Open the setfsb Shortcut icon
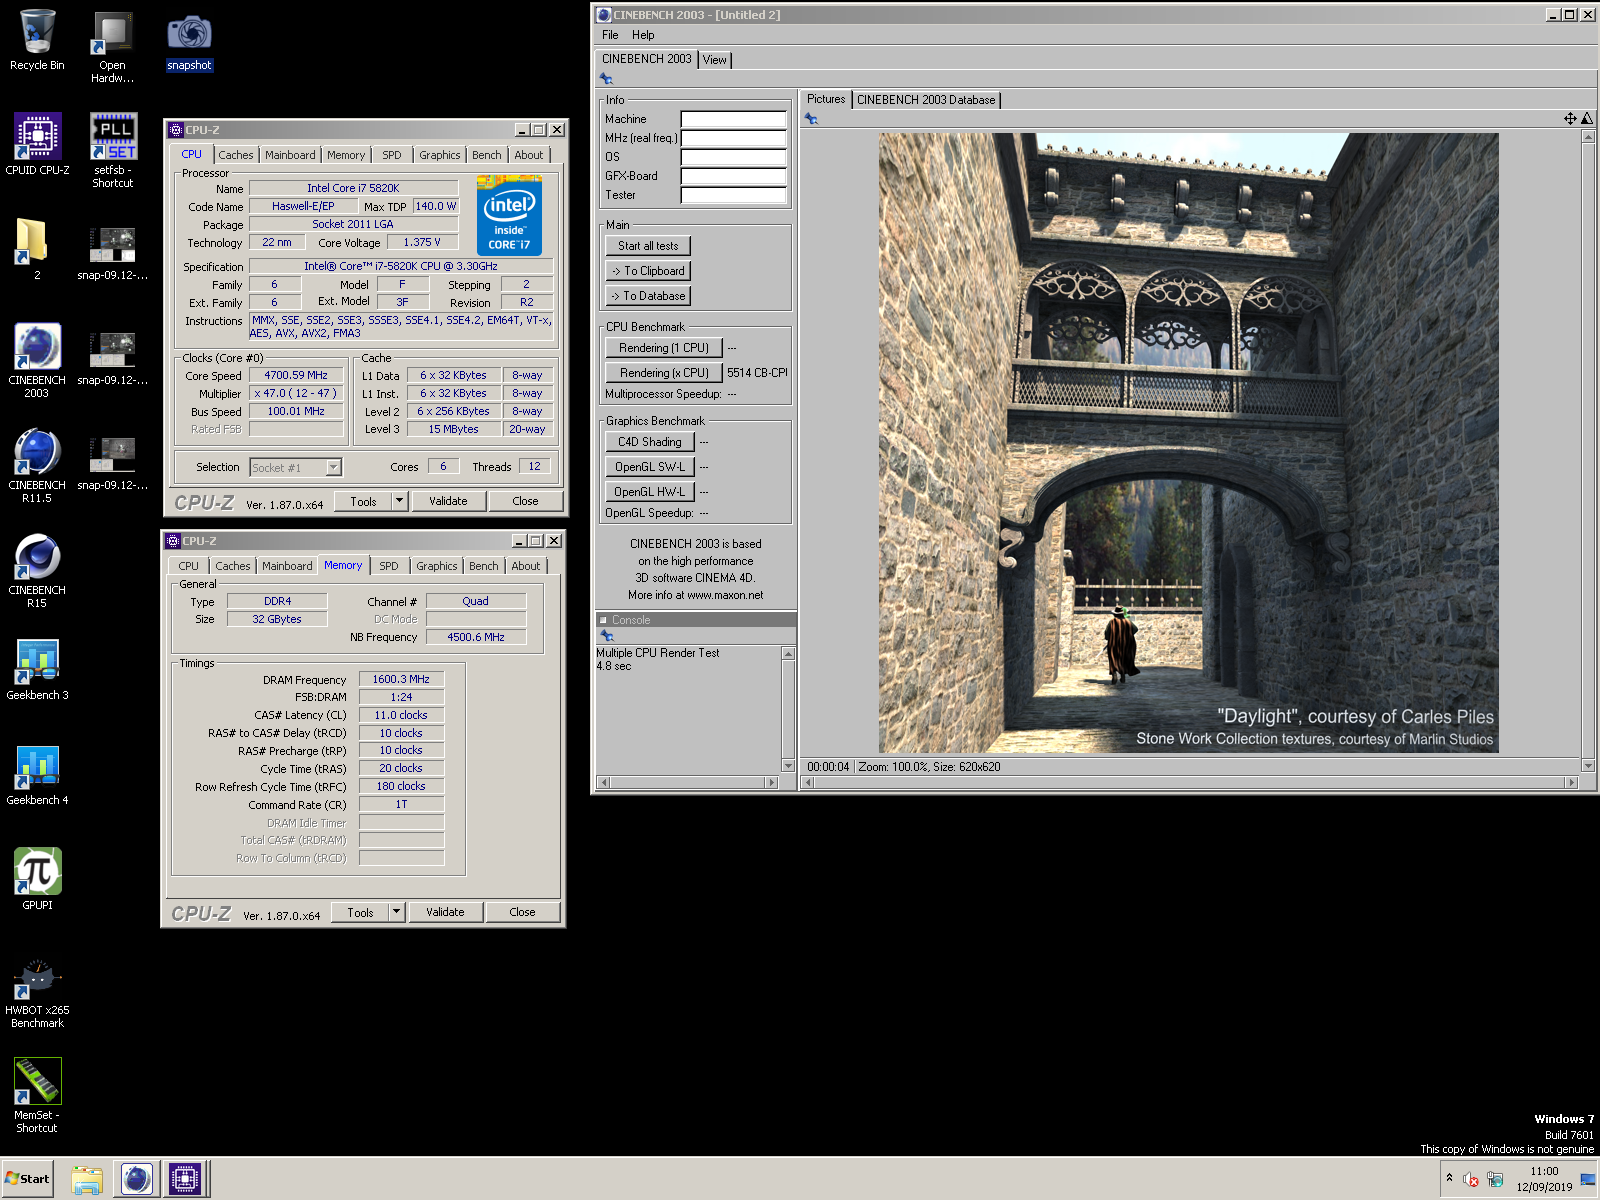 pyautogui.click(x=112, y=150)
